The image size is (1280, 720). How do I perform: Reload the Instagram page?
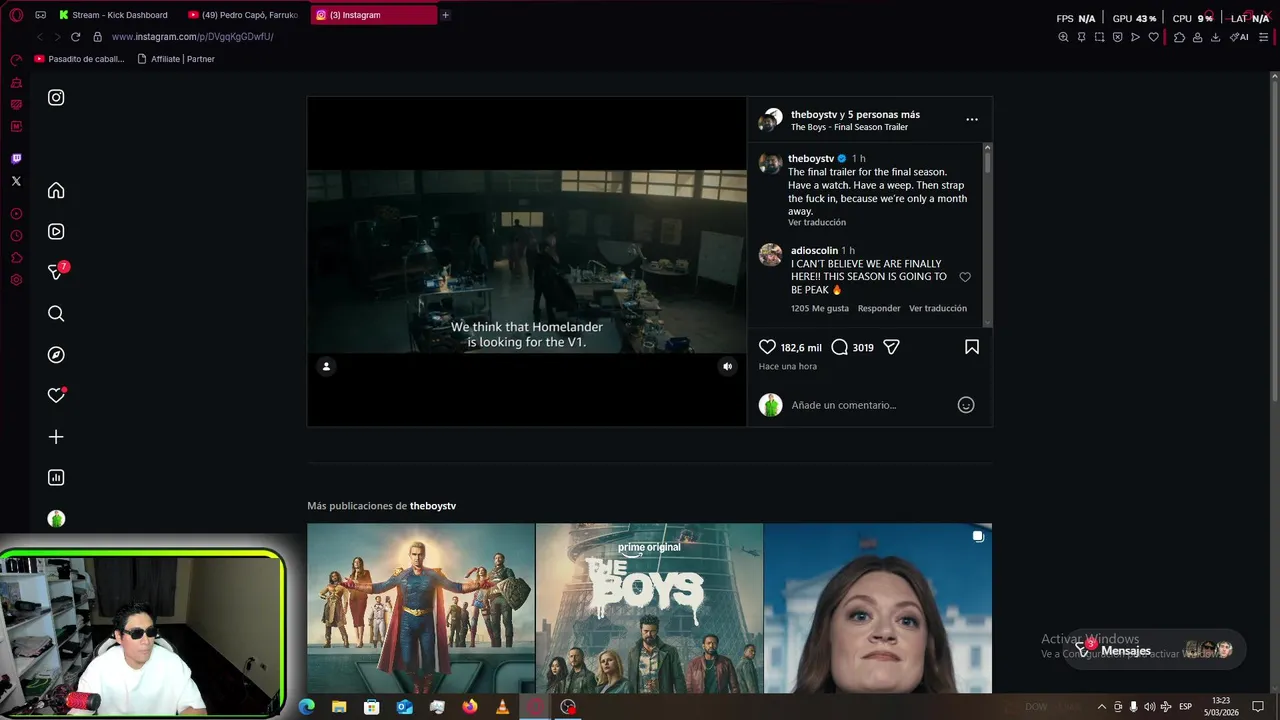tap(75, 37)
